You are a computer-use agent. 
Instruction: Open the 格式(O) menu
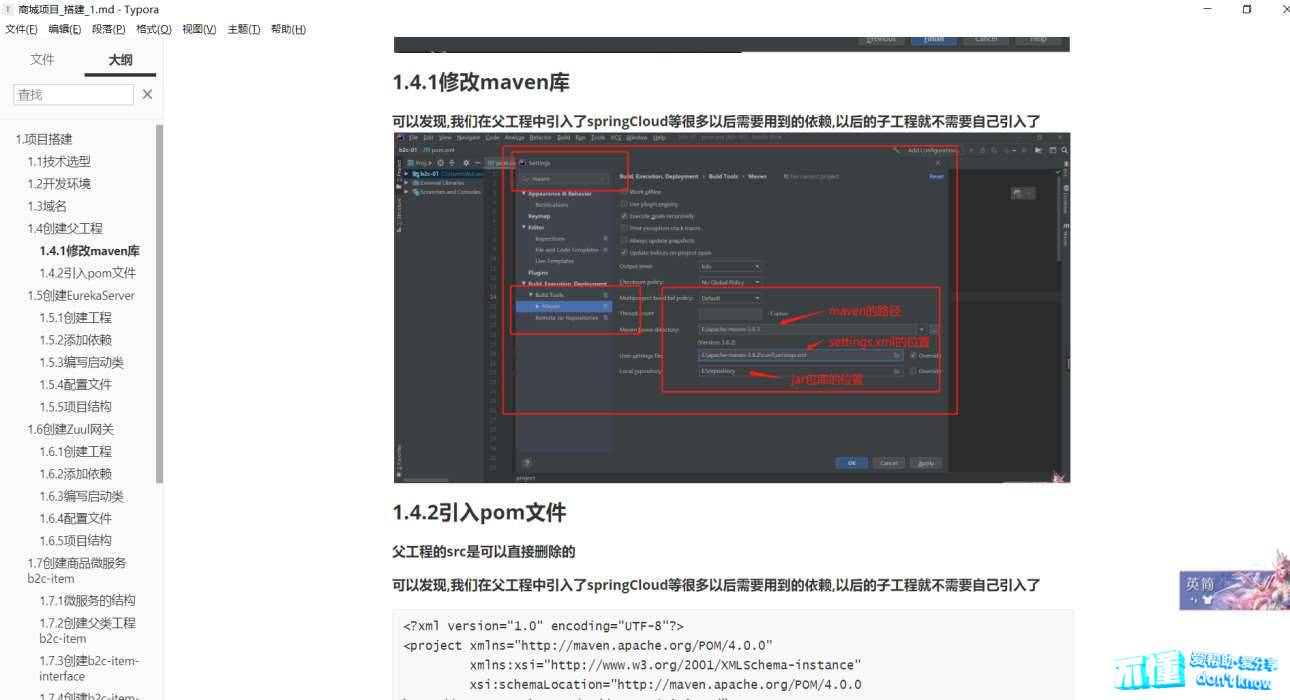click(x=153, y=29)
